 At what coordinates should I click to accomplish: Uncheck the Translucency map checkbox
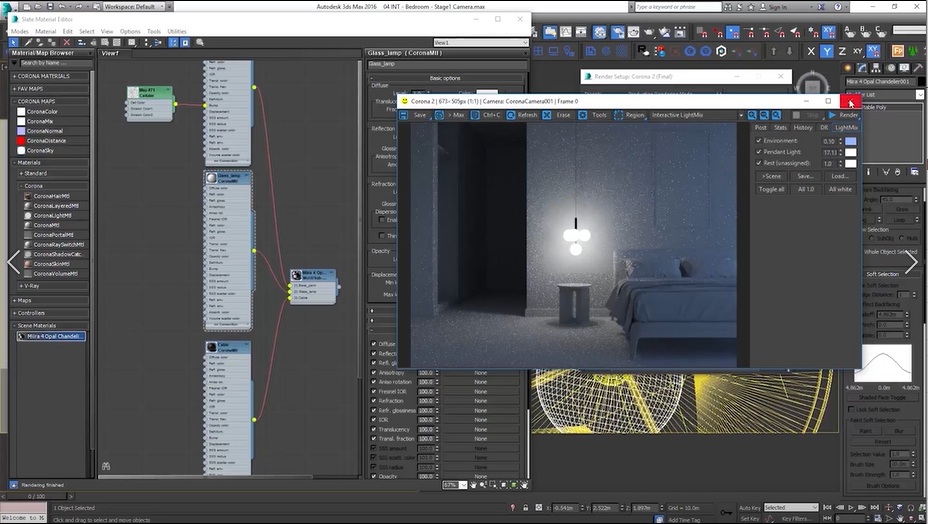373,429
